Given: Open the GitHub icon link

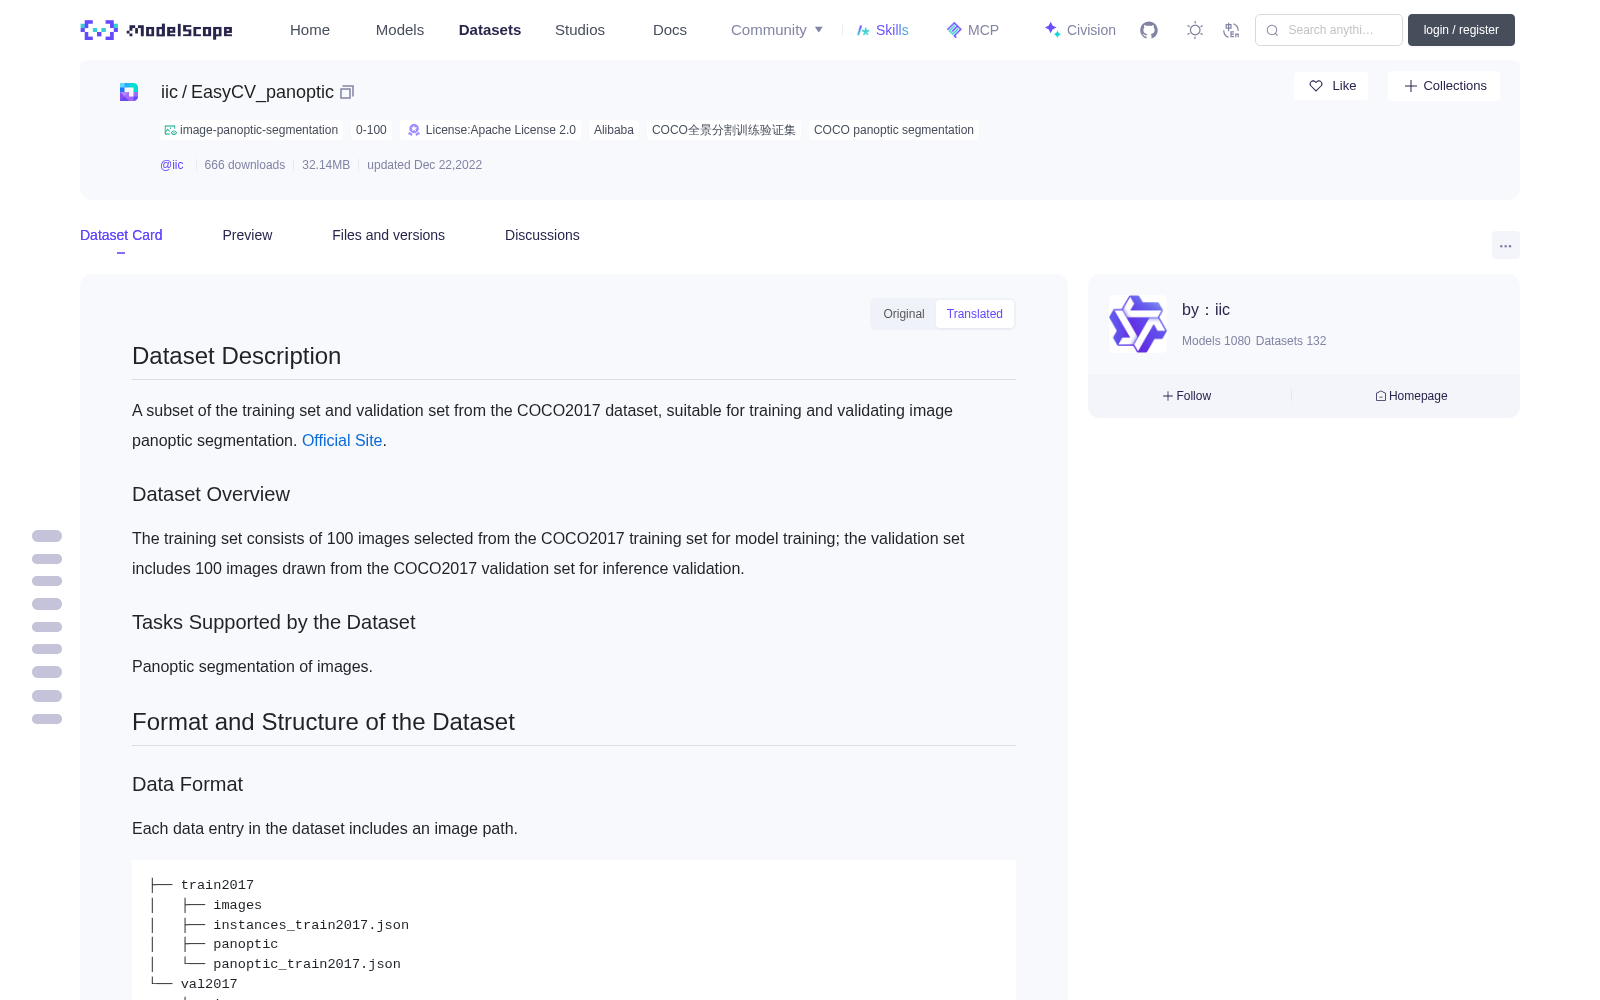Looking at the screenshot, I should coord(1149,30).
